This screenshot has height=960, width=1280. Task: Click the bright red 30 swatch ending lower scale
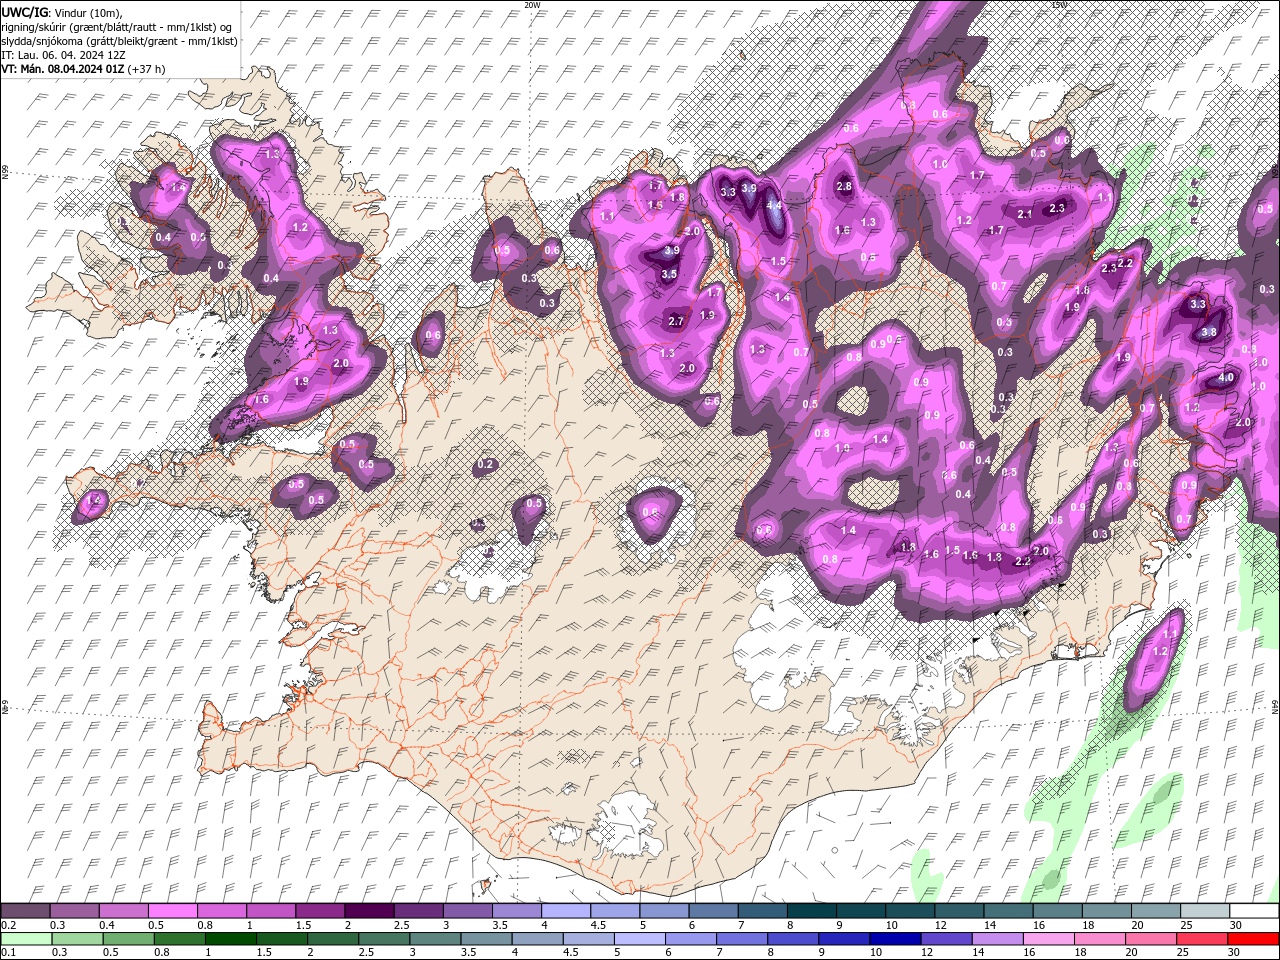[x=1253, y=939]
